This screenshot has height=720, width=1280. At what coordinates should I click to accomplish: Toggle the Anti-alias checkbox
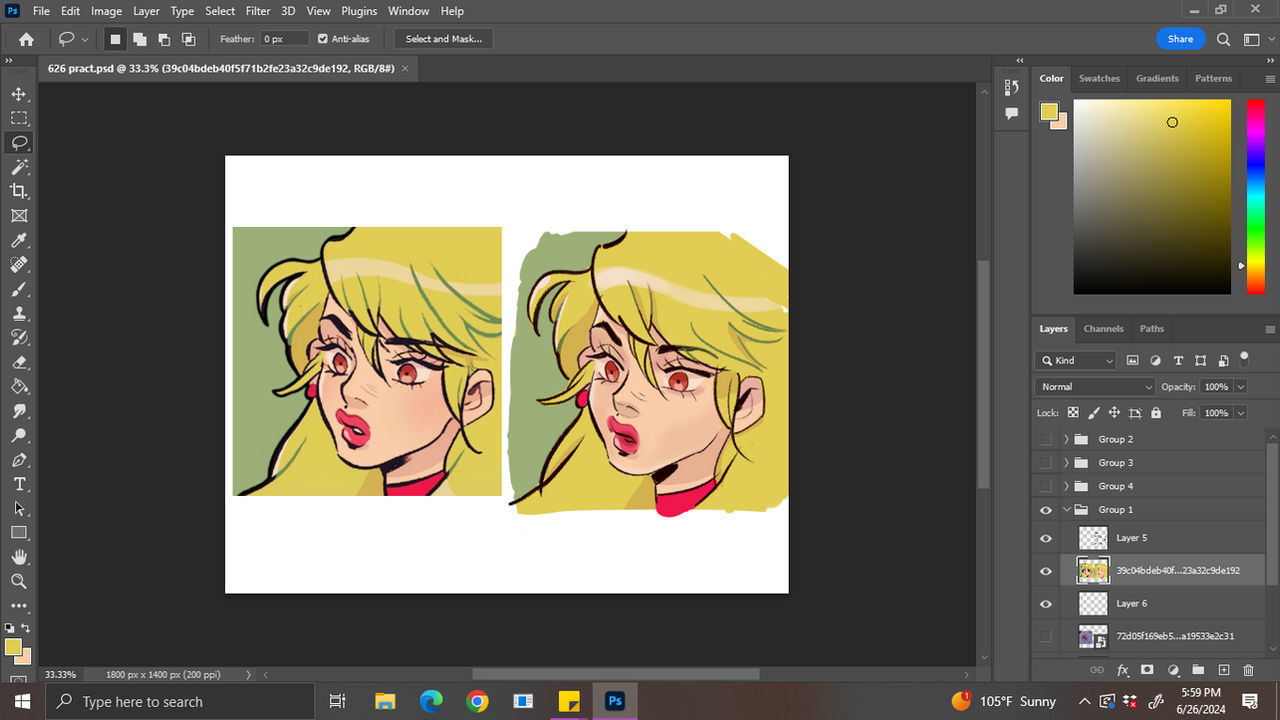(323, 39)
